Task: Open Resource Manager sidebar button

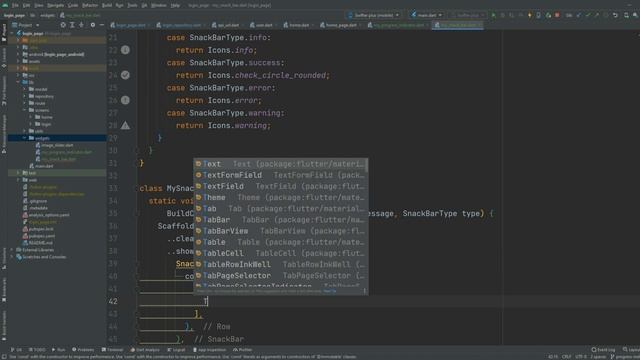Action: (x=4, y=134)
